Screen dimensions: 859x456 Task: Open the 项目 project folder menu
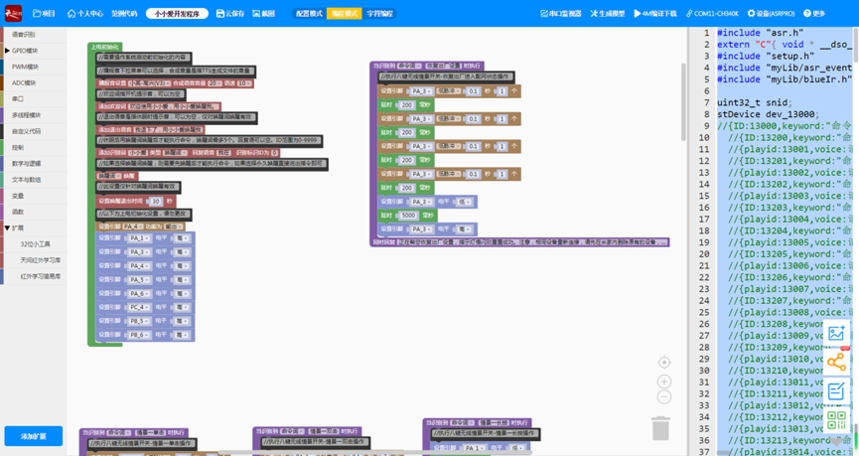(44, 13)
